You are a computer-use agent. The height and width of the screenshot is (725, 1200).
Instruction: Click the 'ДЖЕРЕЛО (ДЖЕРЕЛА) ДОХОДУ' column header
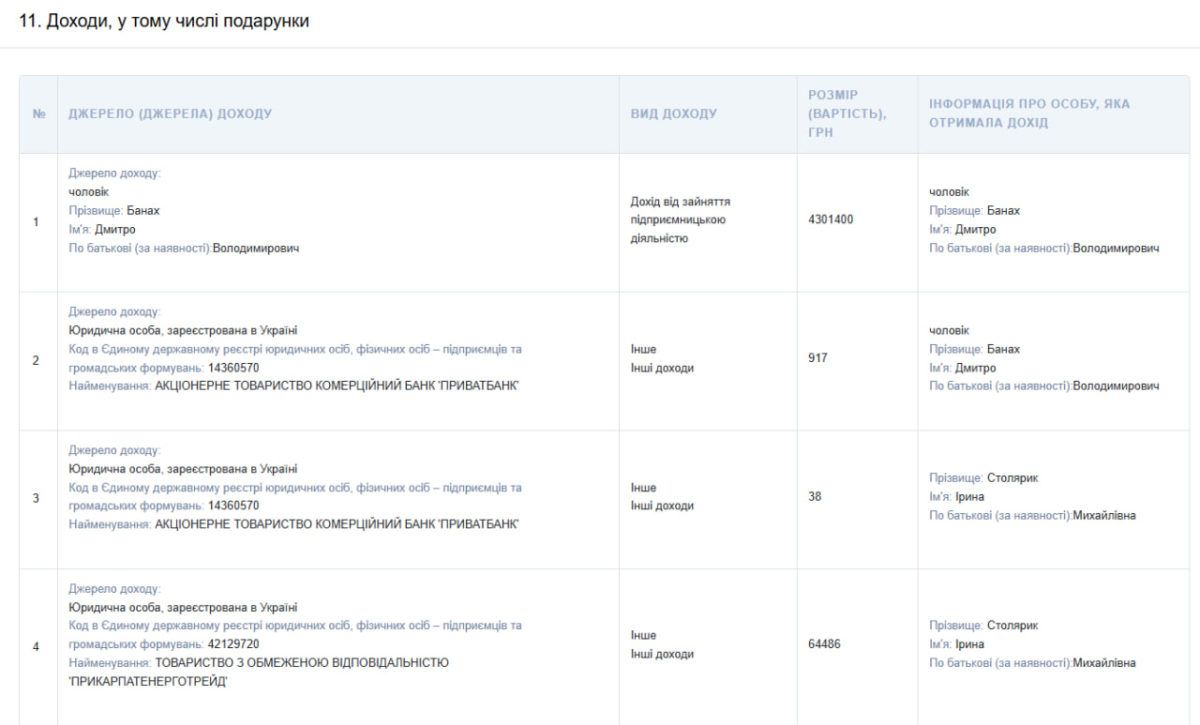[168, 114]
